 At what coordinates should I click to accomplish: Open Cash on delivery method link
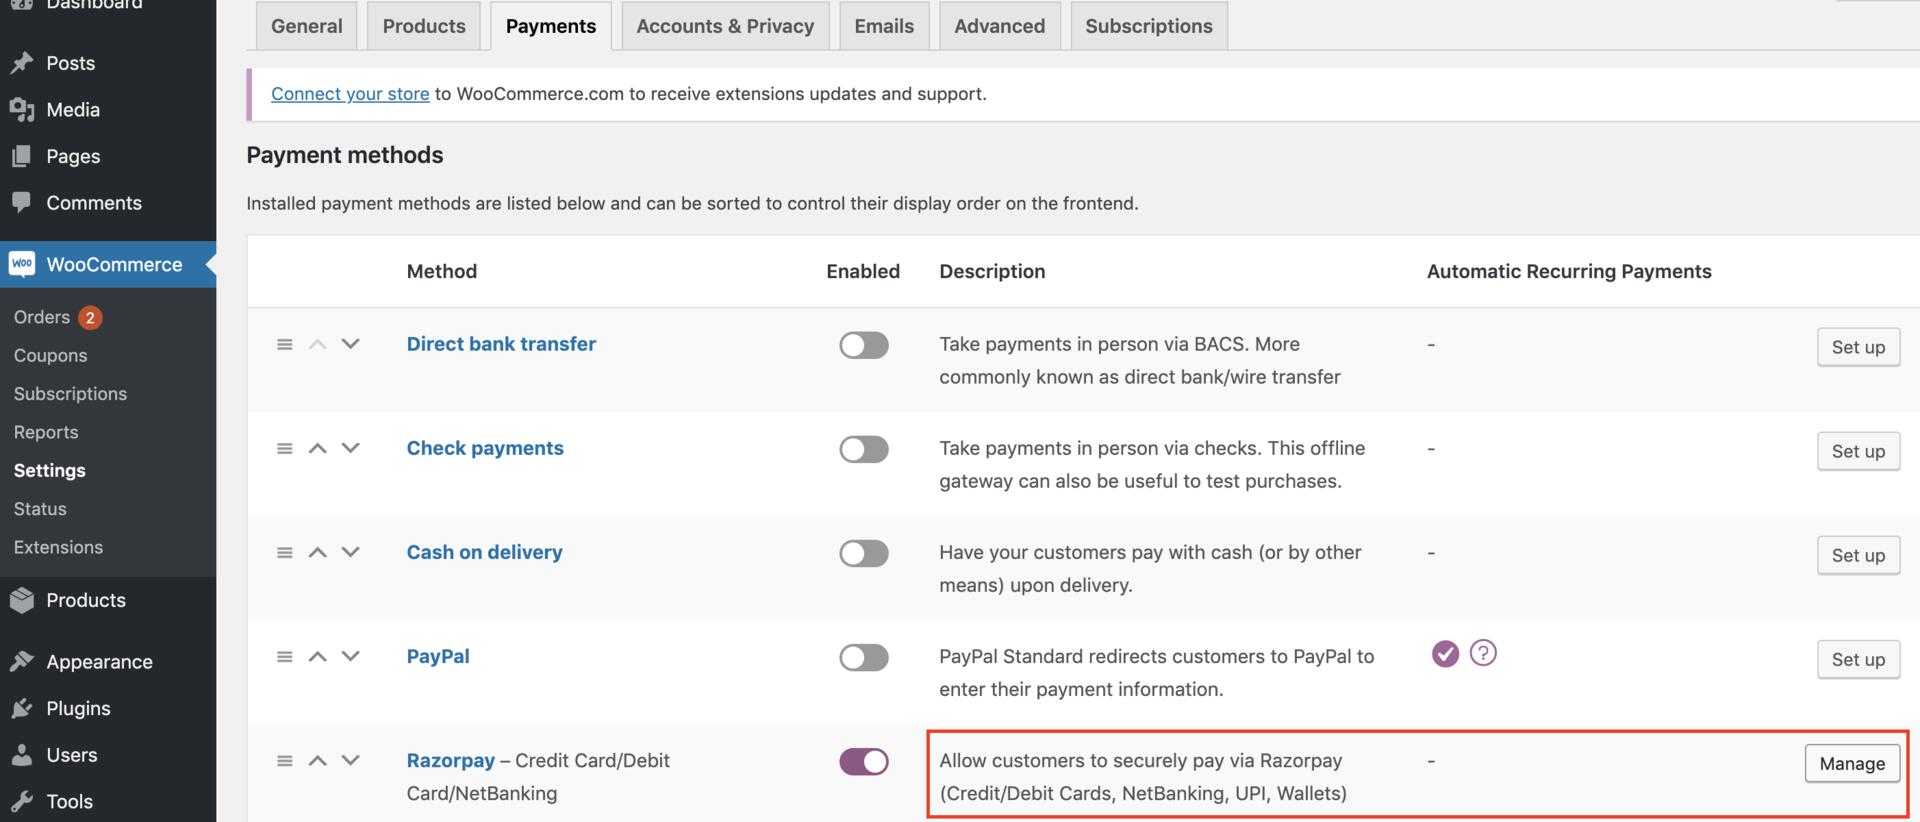coord(484,552)
